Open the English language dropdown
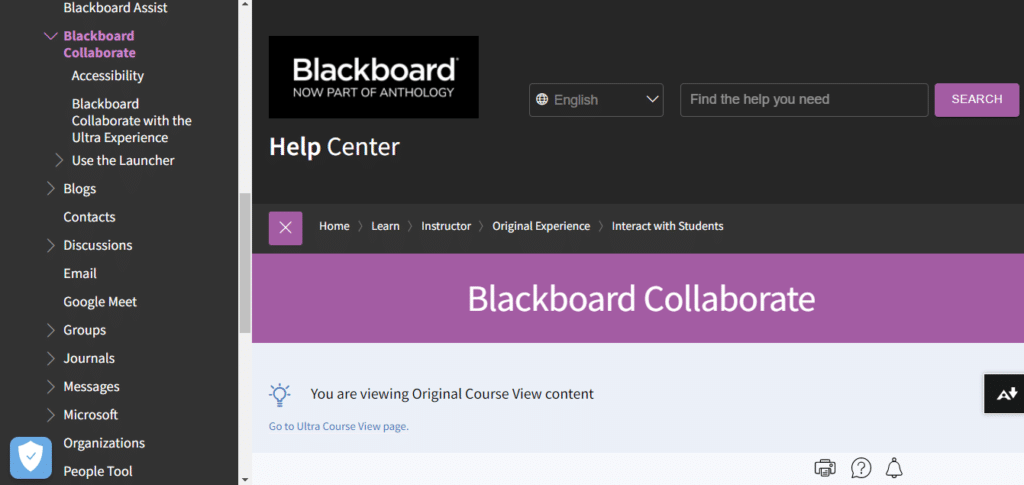 point(596,100)
